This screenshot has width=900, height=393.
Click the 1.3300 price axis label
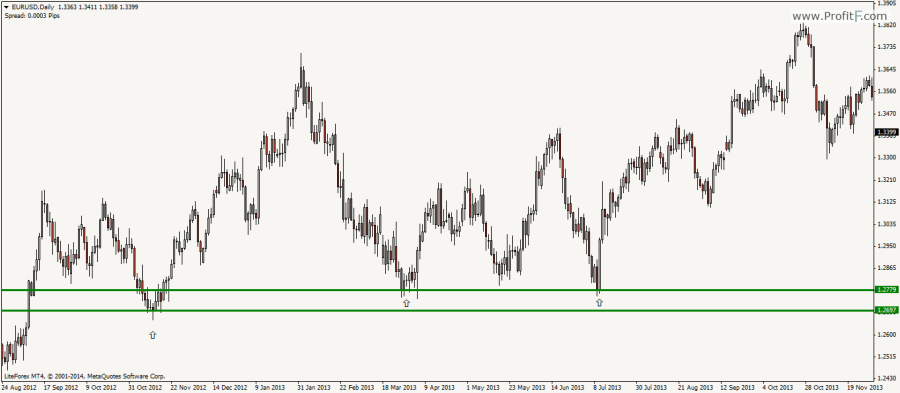click(x=887, y=157)
